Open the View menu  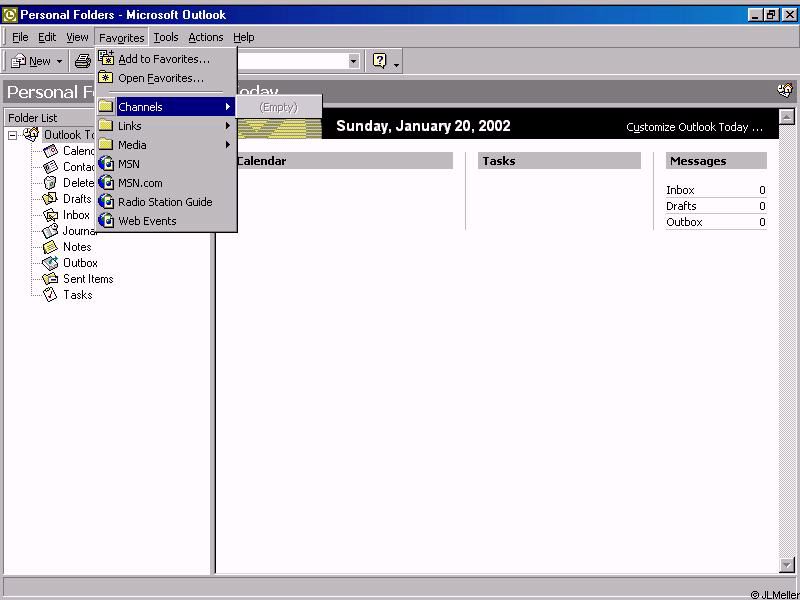(x=77, y=37)
